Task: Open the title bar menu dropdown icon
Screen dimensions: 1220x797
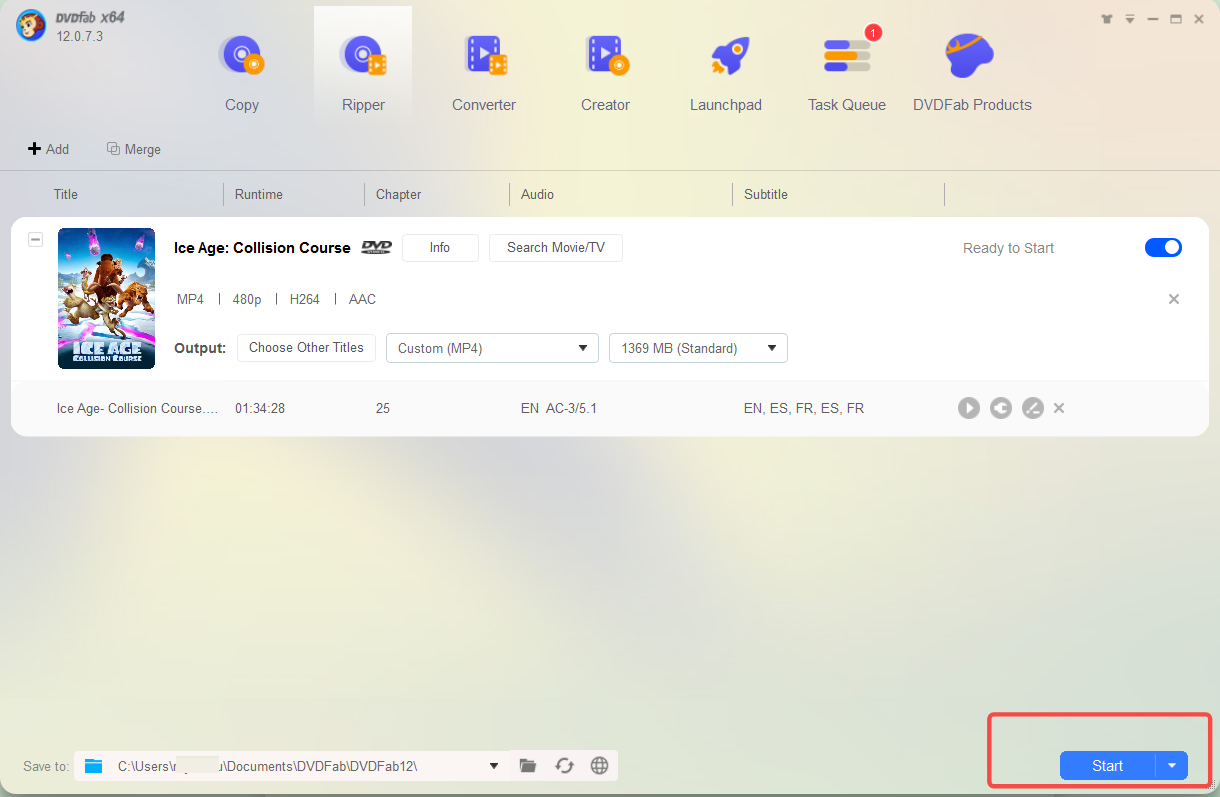Action: pyautogui.click(x=1130, y=19)
